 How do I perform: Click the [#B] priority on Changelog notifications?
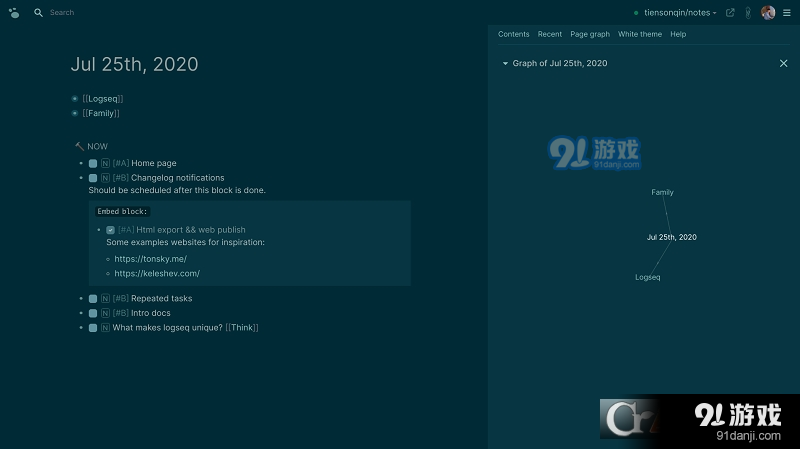[120, 178]
